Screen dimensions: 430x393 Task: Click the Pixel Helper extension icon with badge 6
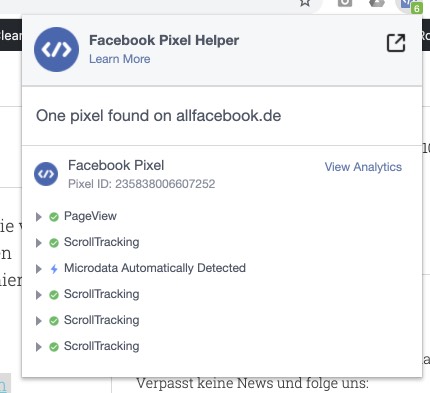click(411, 5)
